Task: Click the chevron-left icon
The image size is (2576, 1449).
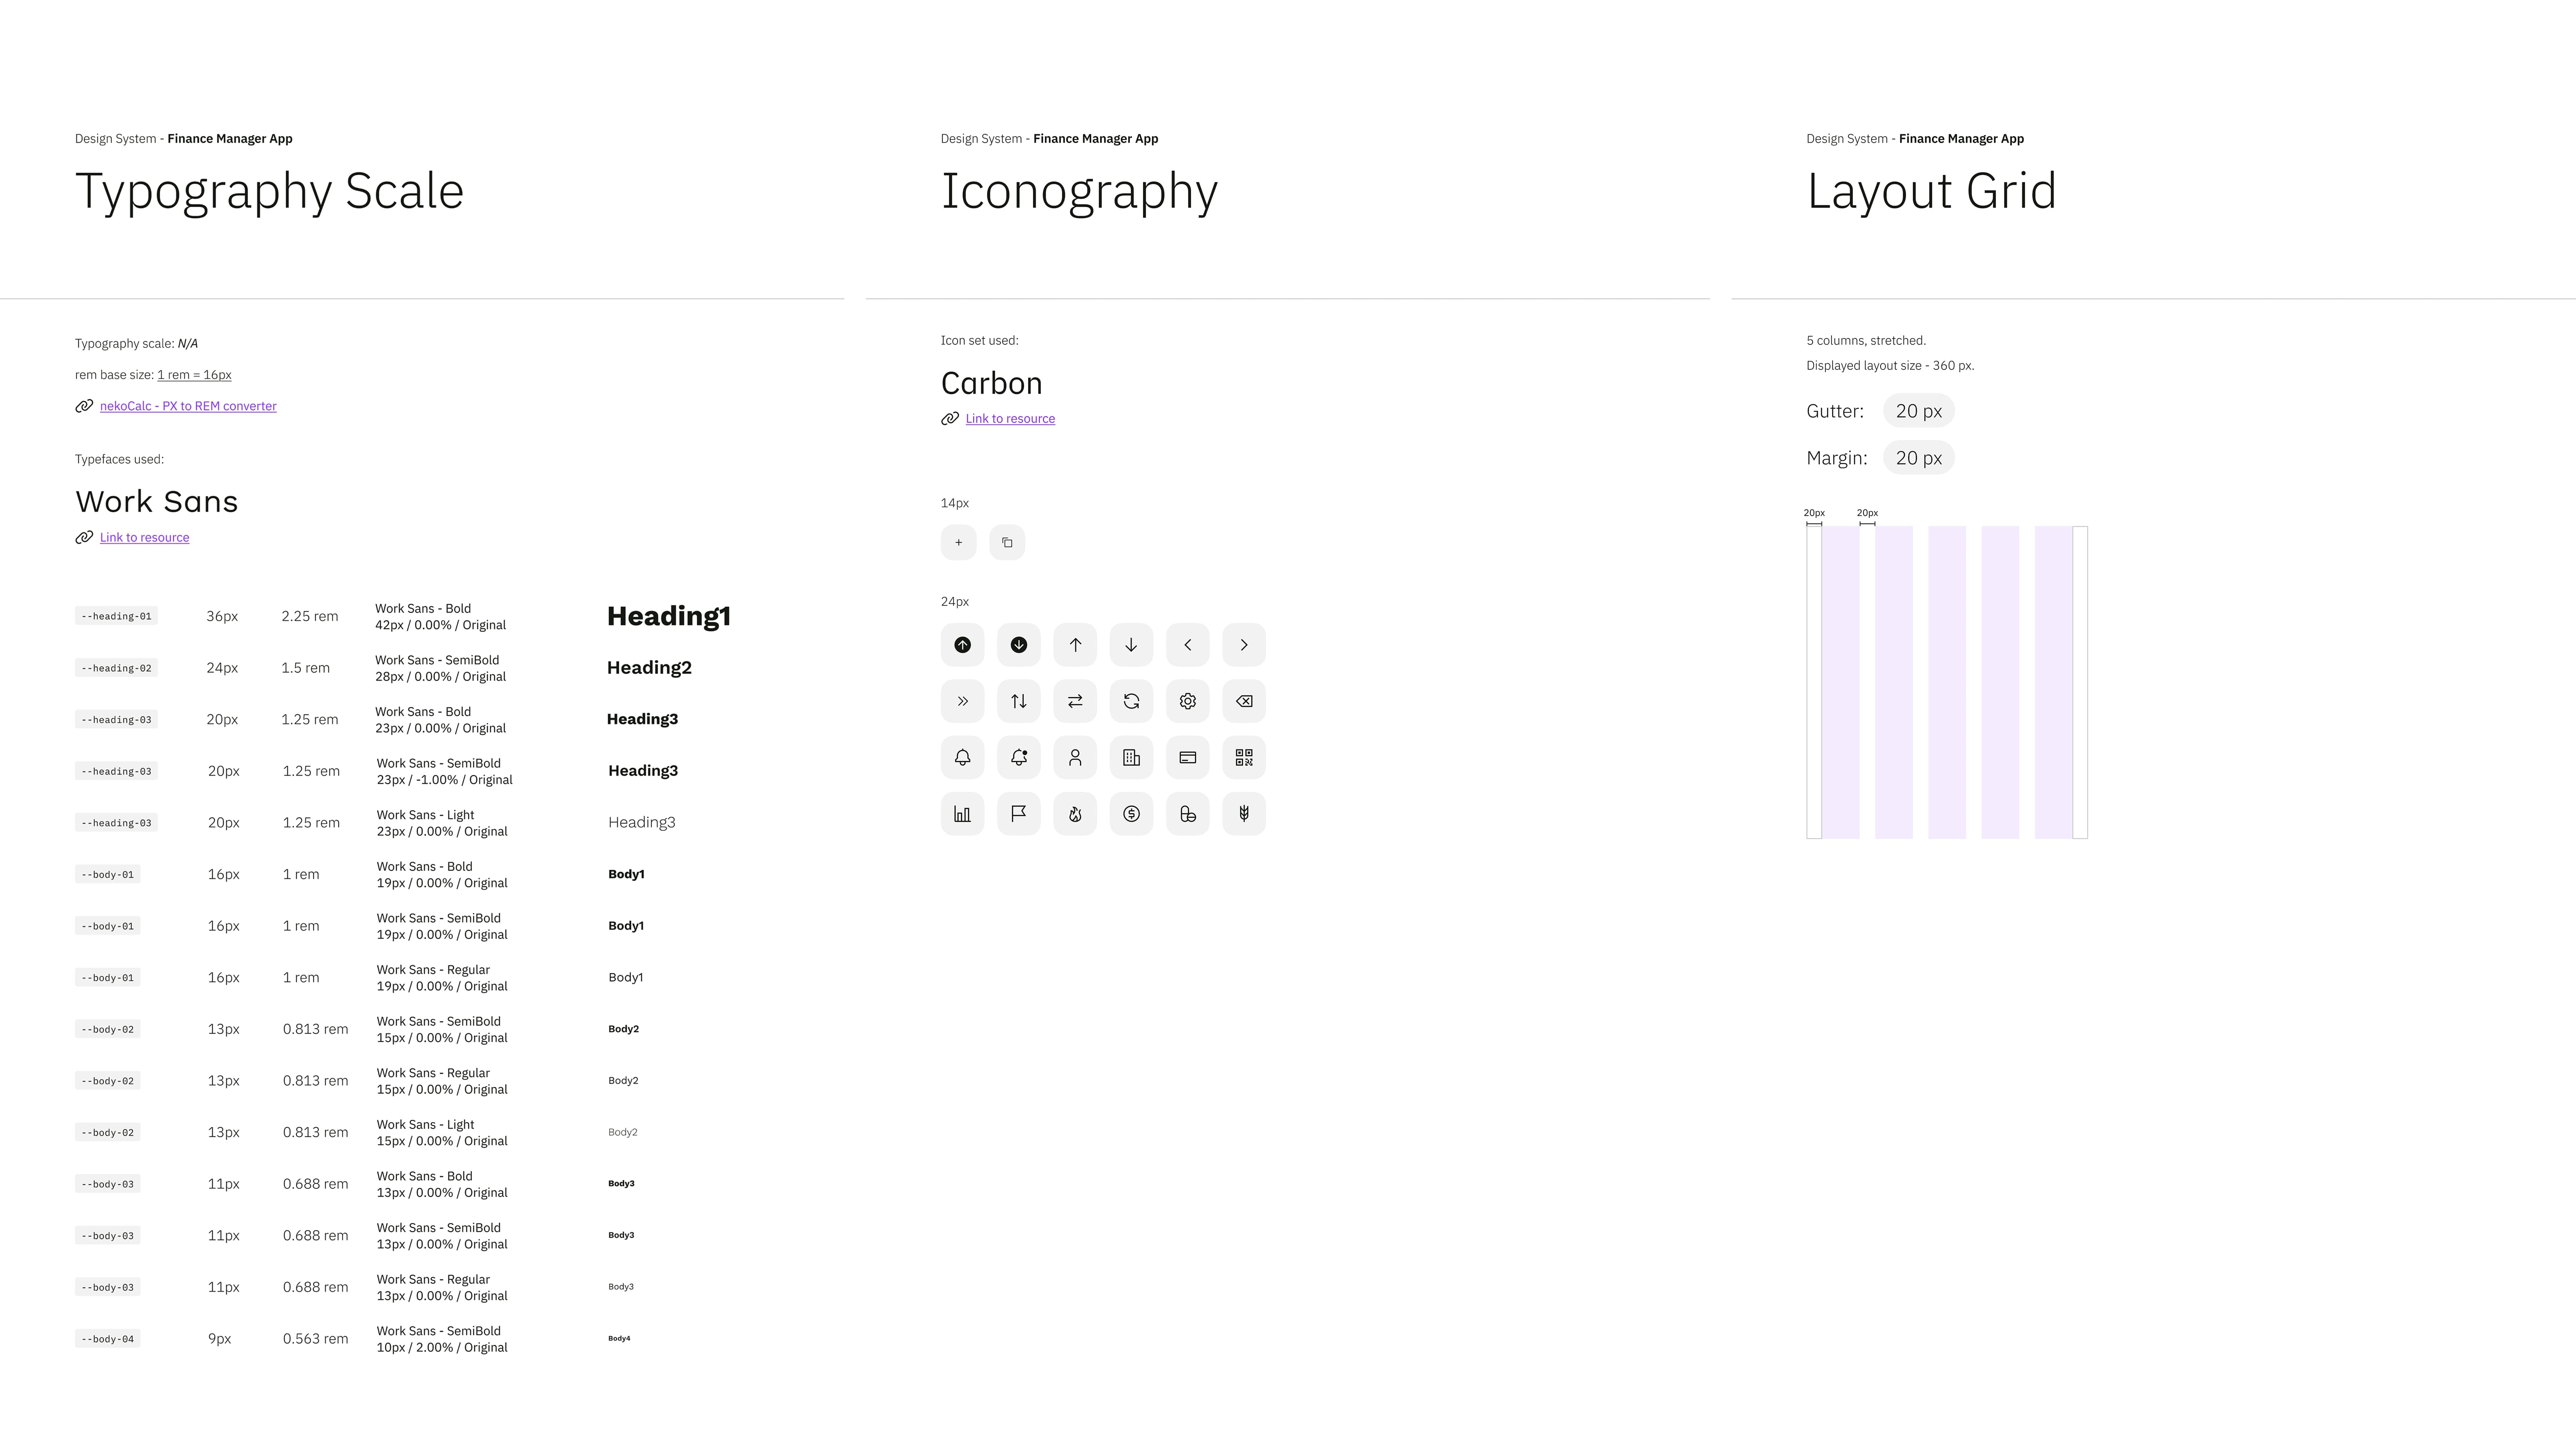Action: [1188, 645]
